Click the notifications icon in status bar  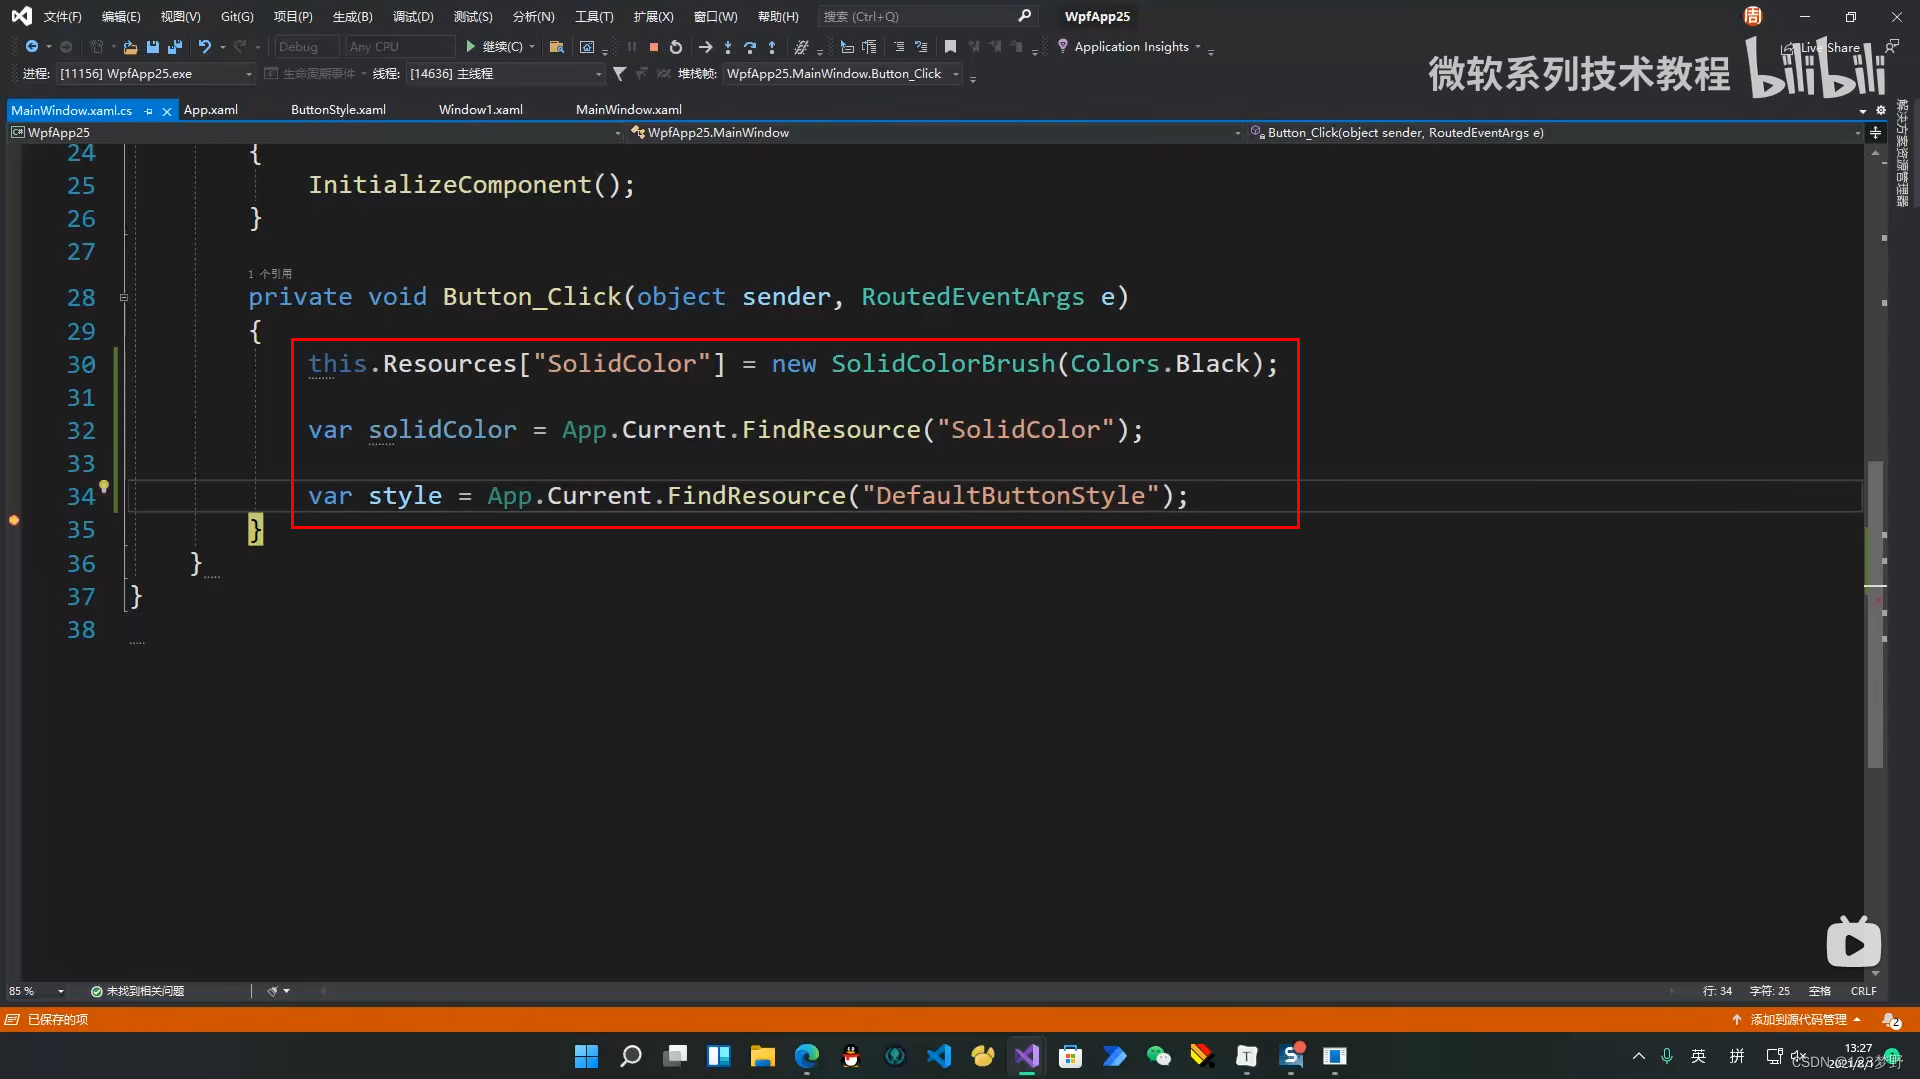point(1892,1020)
